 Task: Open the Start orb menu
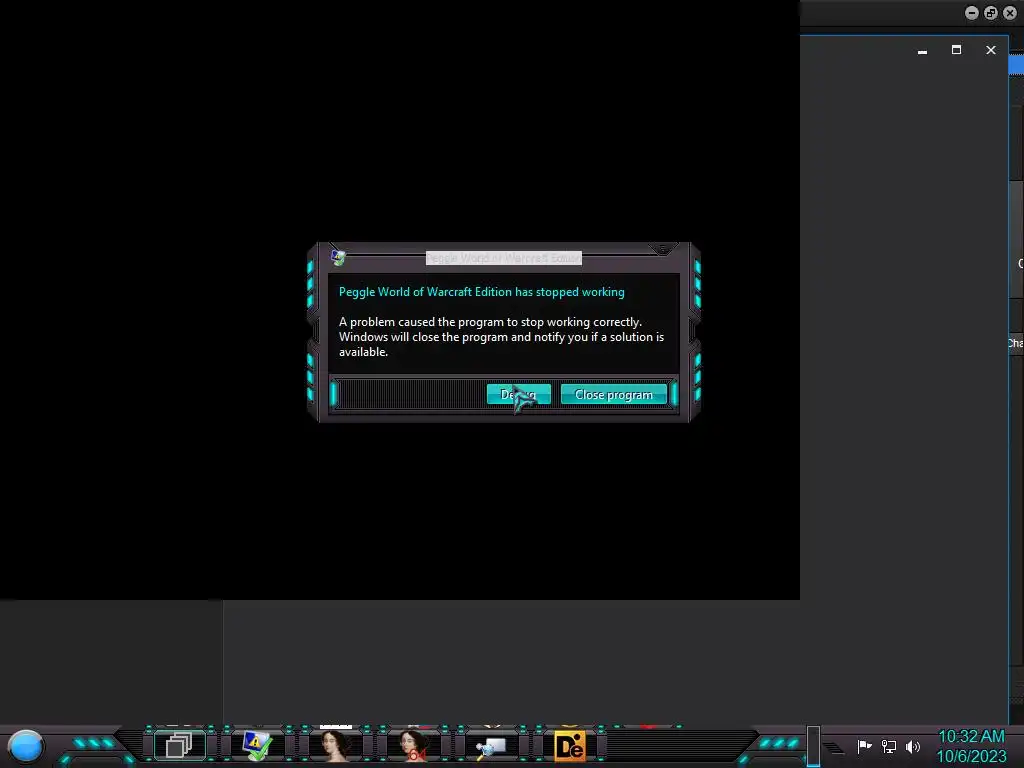tap(26, 746)
